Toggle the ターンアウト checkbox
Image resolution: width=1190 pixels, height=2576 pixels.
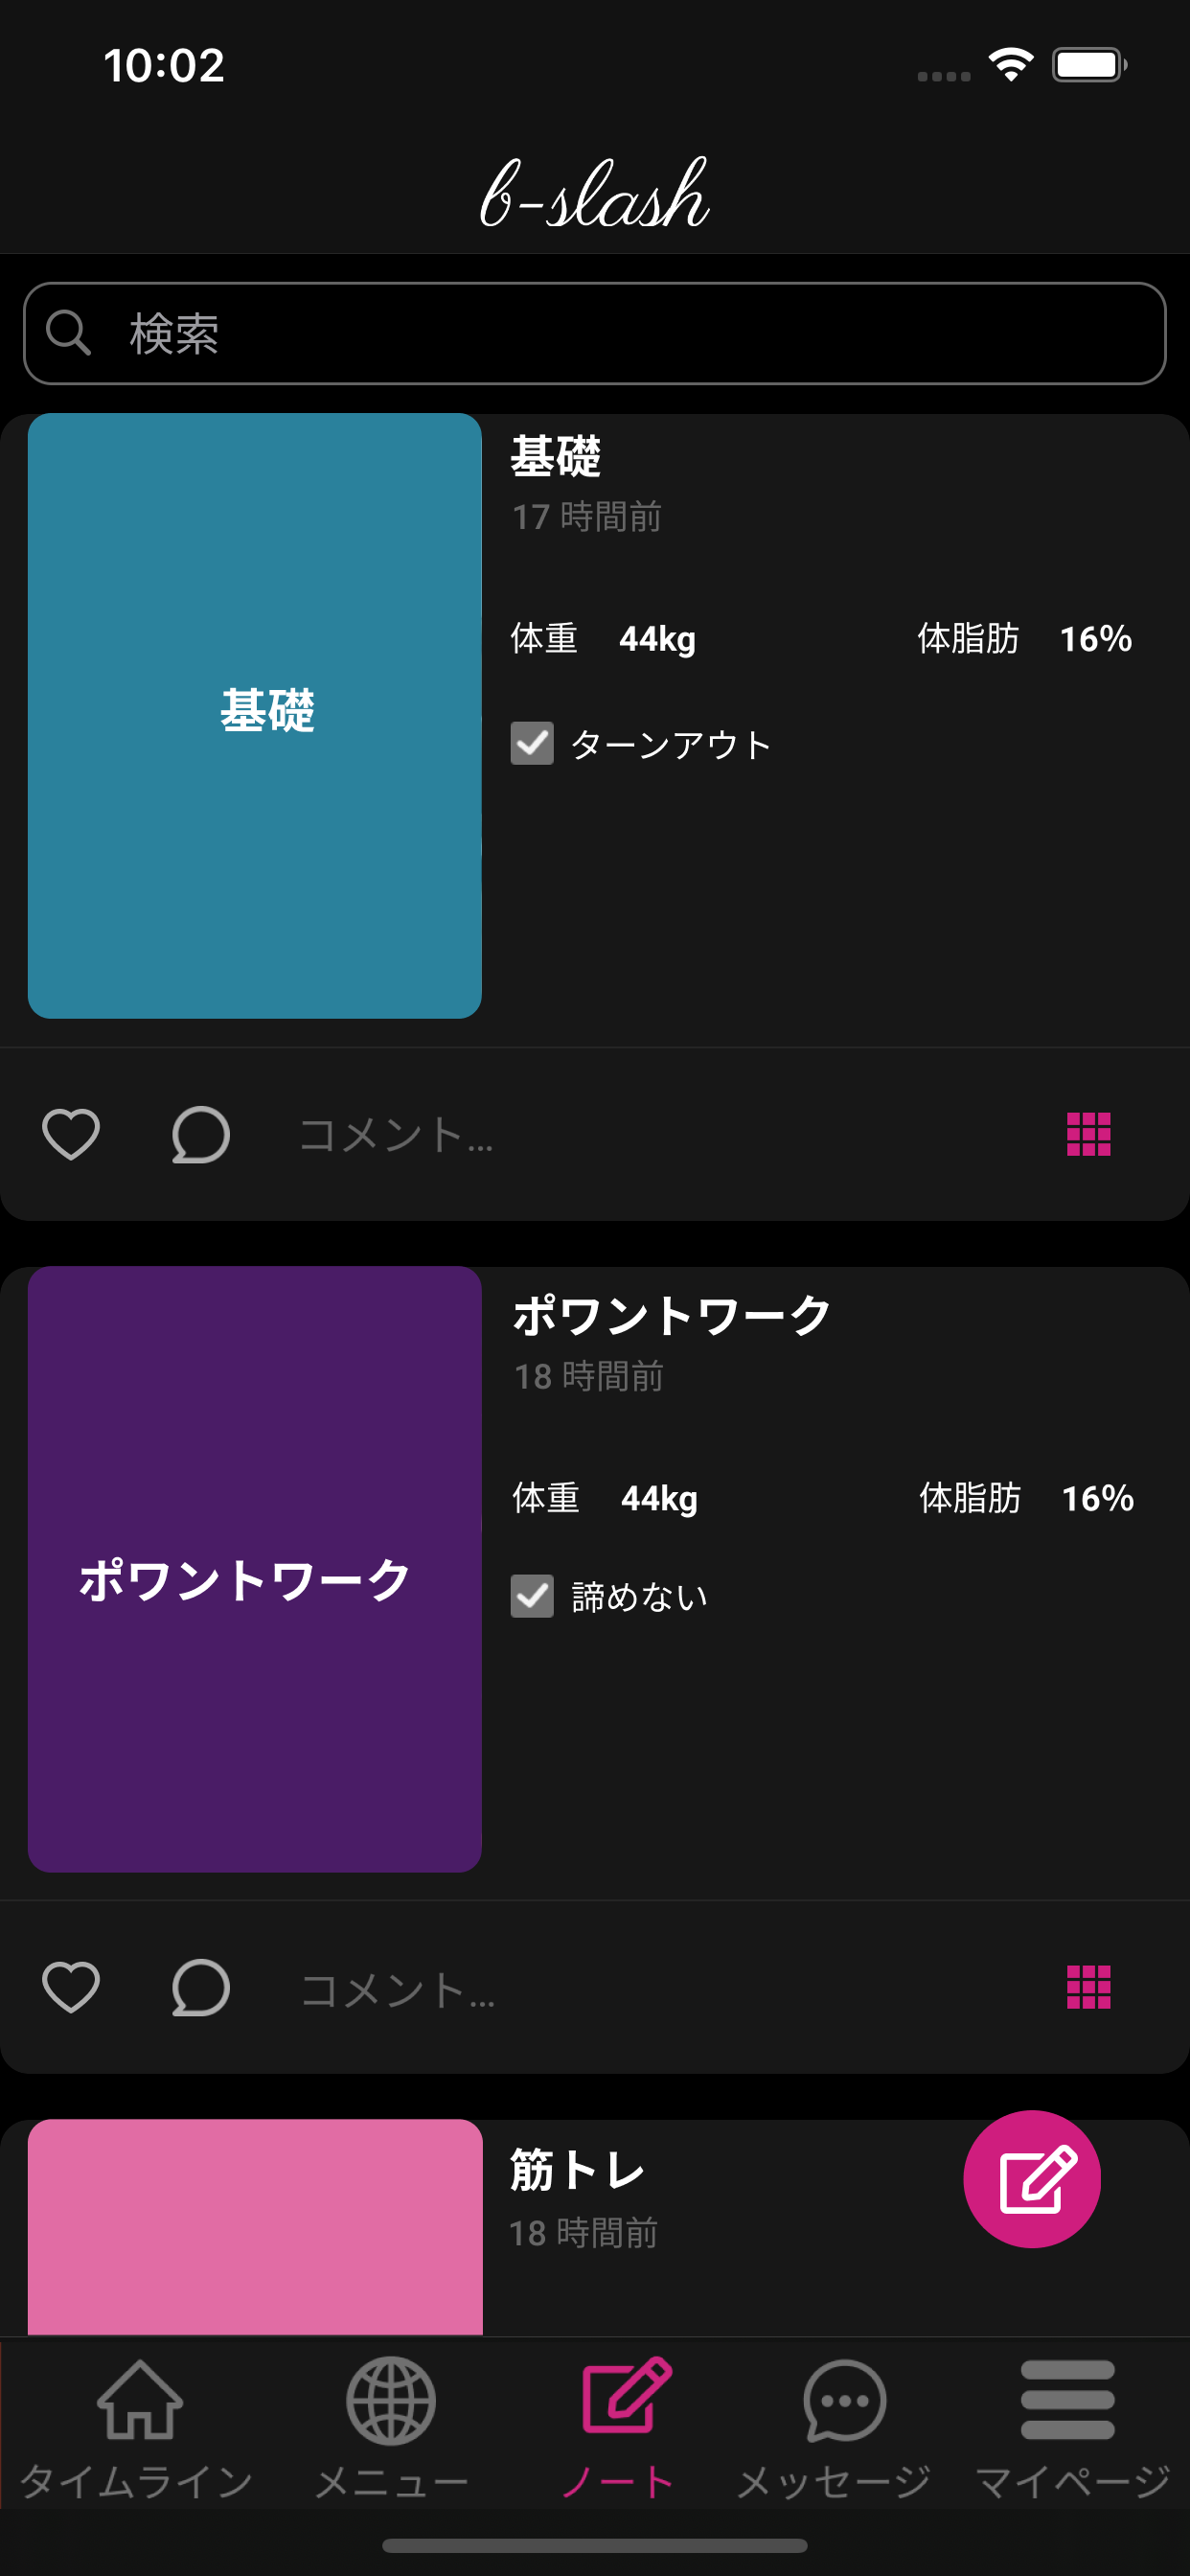pos(532,743)
